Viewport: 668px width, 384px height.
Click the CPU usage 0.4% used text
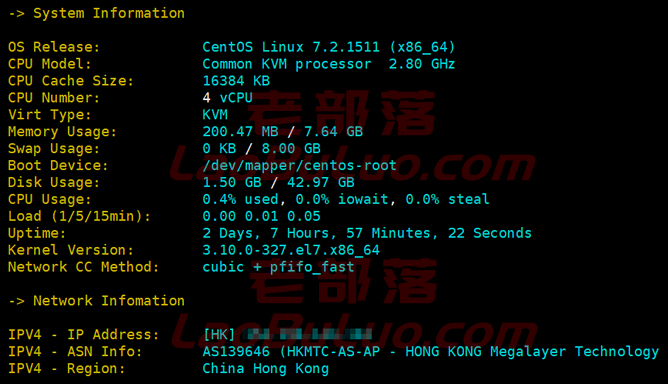pos(240,199)
